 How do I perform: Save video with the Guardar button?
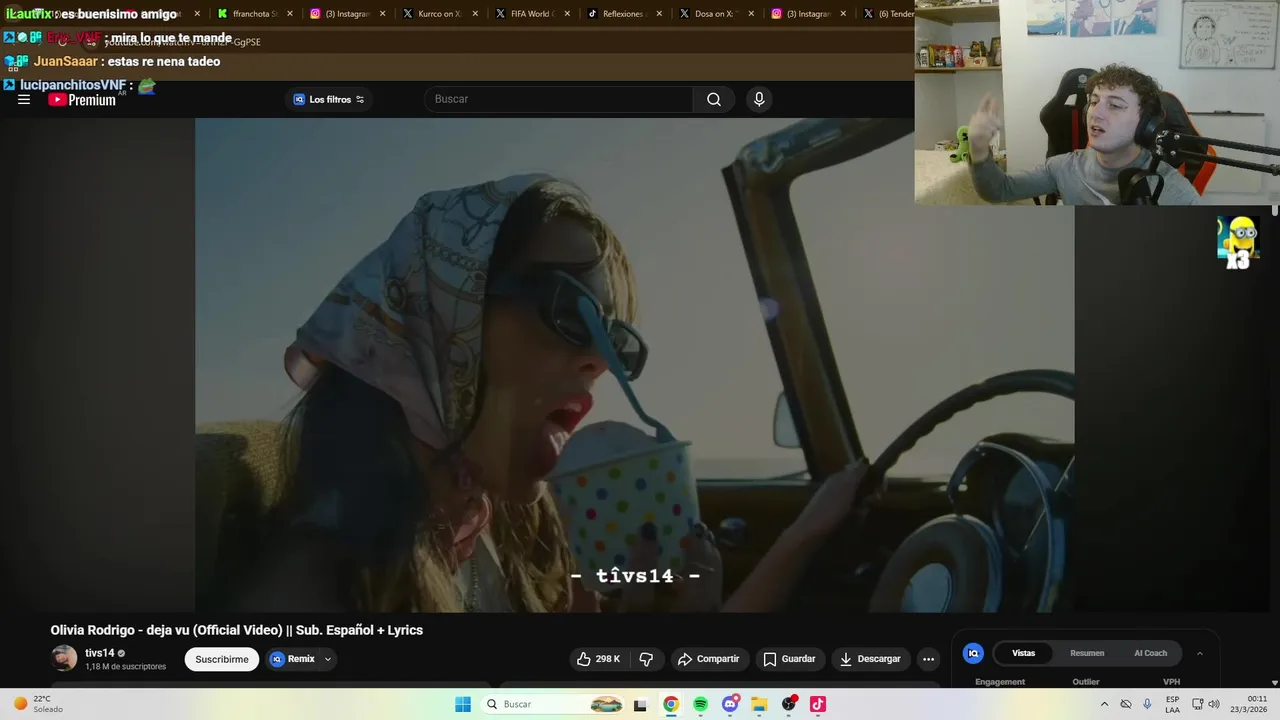789,659
